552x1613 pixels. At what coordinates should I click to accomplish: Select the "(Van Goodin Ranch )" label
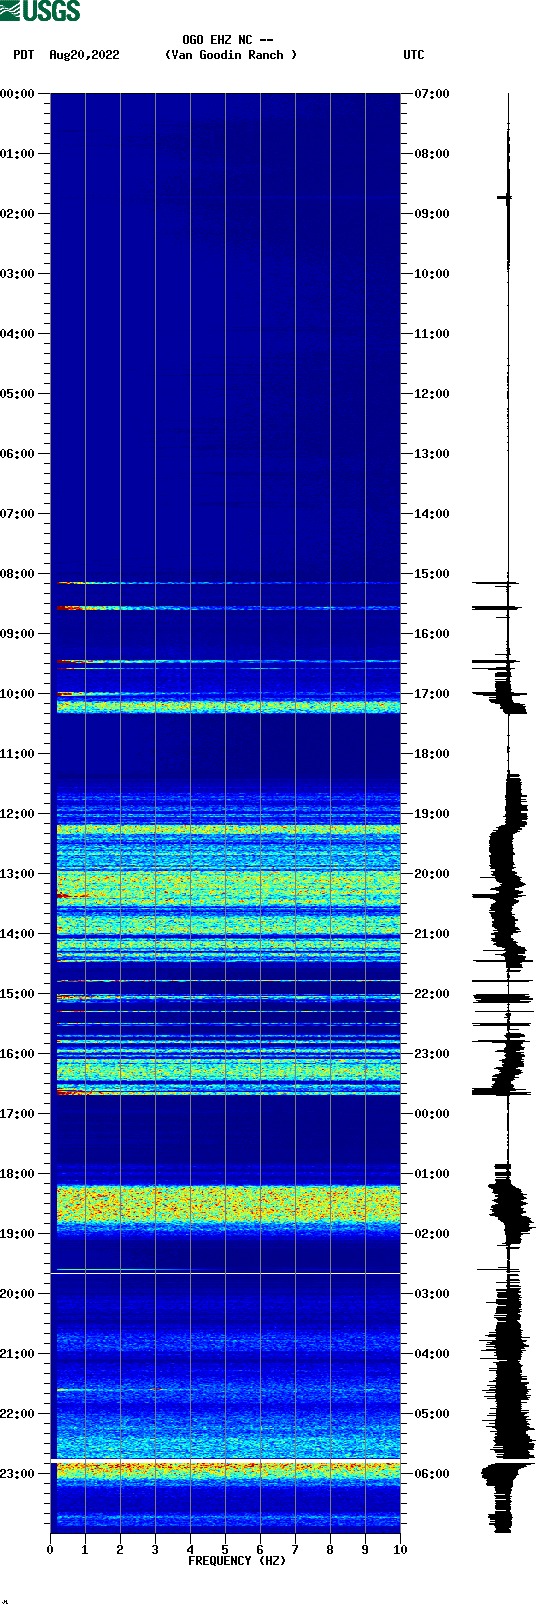coord(231,55)
